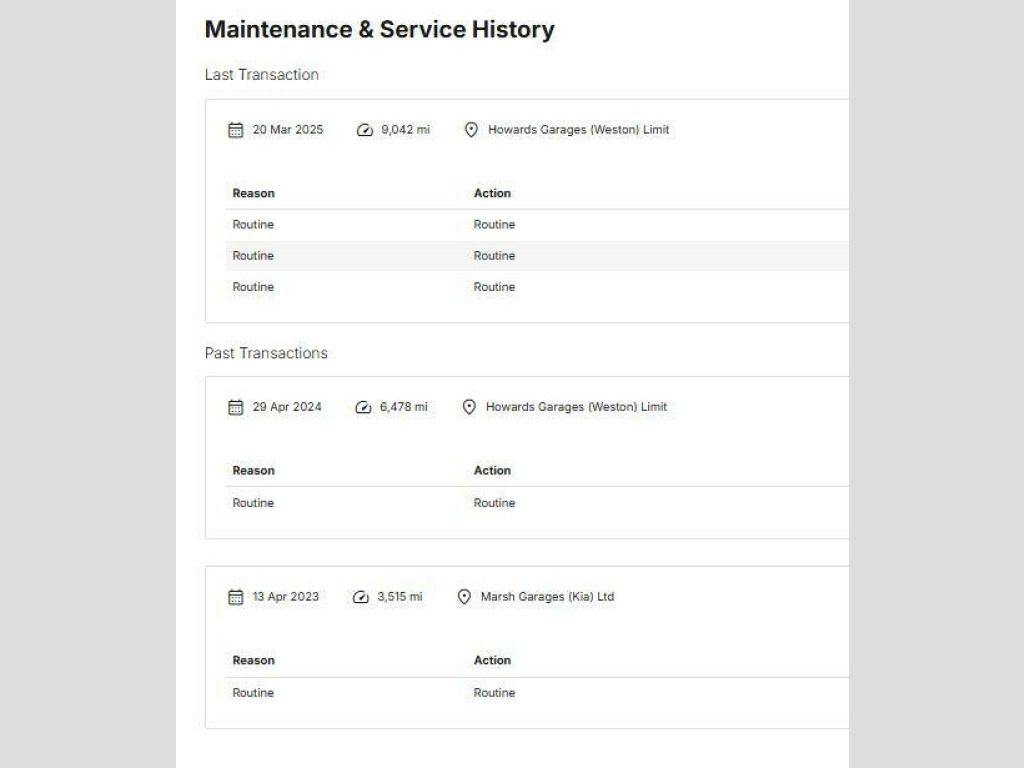The width and height of the screenshot is (1024, 768).
Task: Click the odometer icon next to 3,515 mi
Action: [x=361, y=597]
